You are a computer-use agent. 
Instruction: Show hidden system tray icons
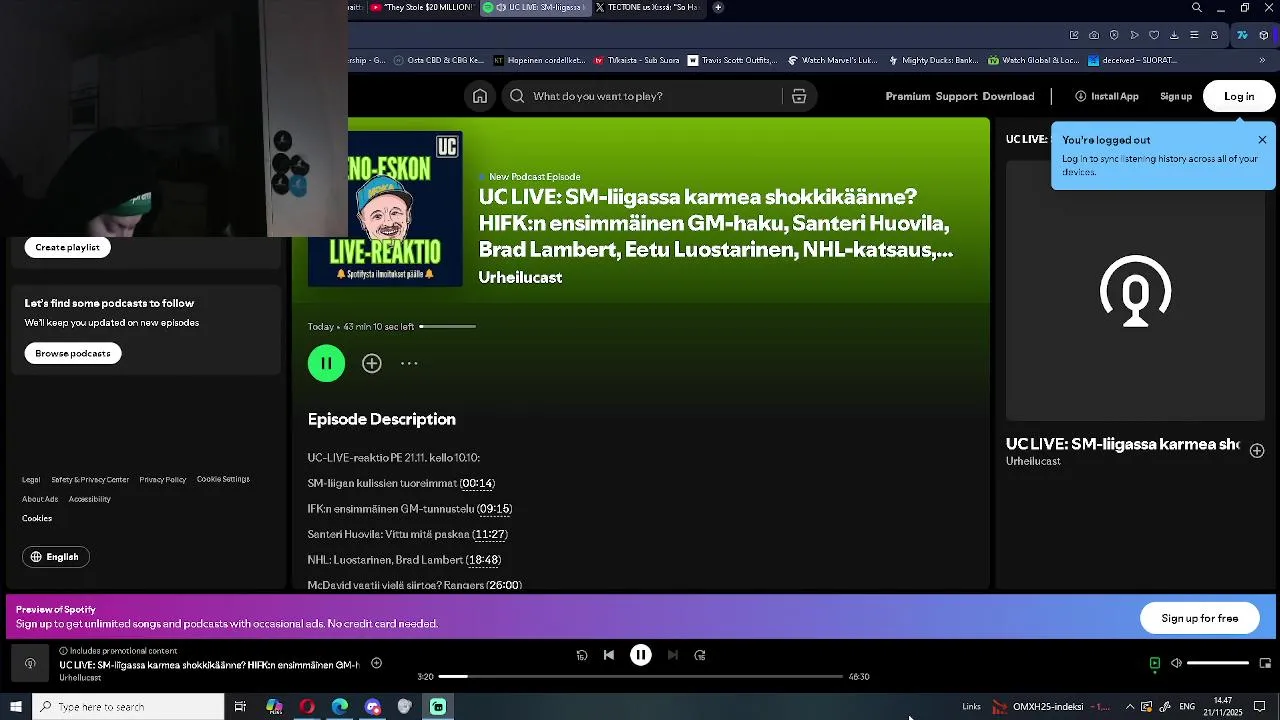coord(1130,707)
